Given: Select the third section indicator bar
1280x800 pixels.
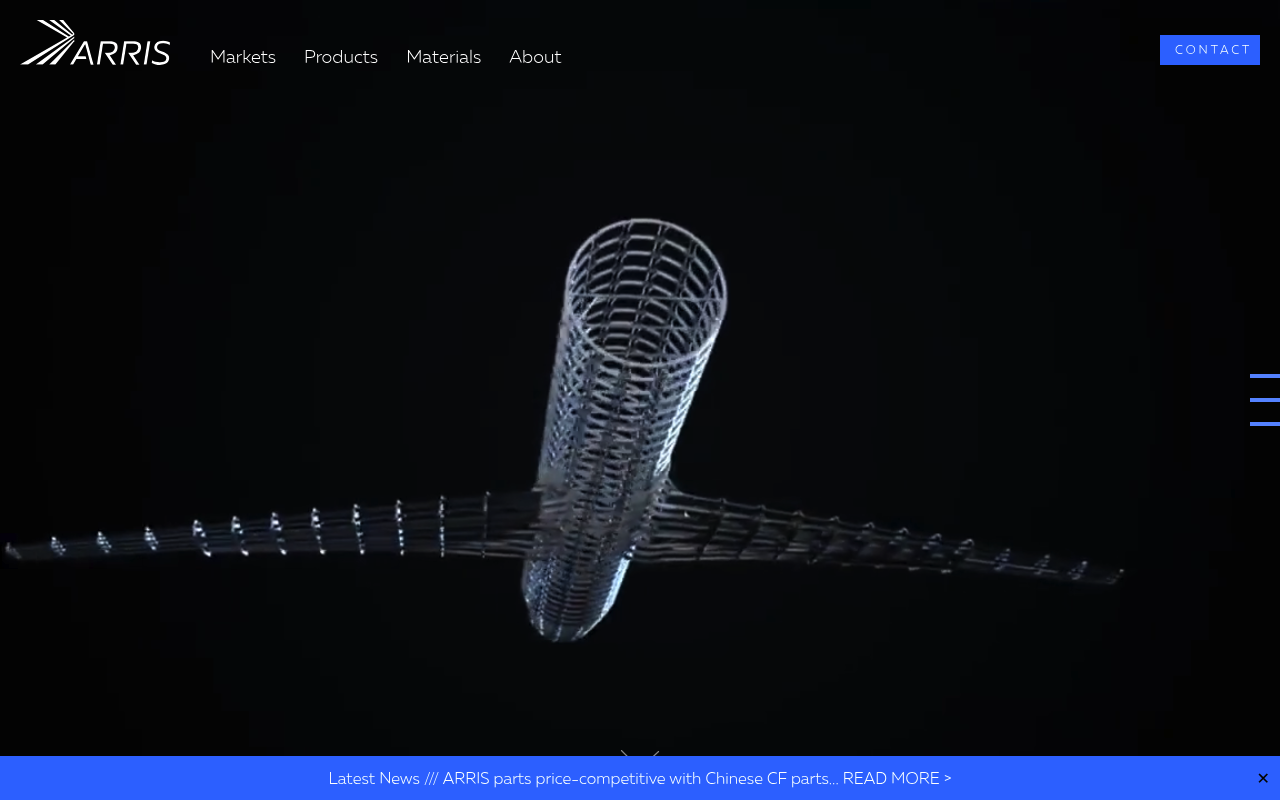Looking at the screenshot, I should tap(1265, 424).
